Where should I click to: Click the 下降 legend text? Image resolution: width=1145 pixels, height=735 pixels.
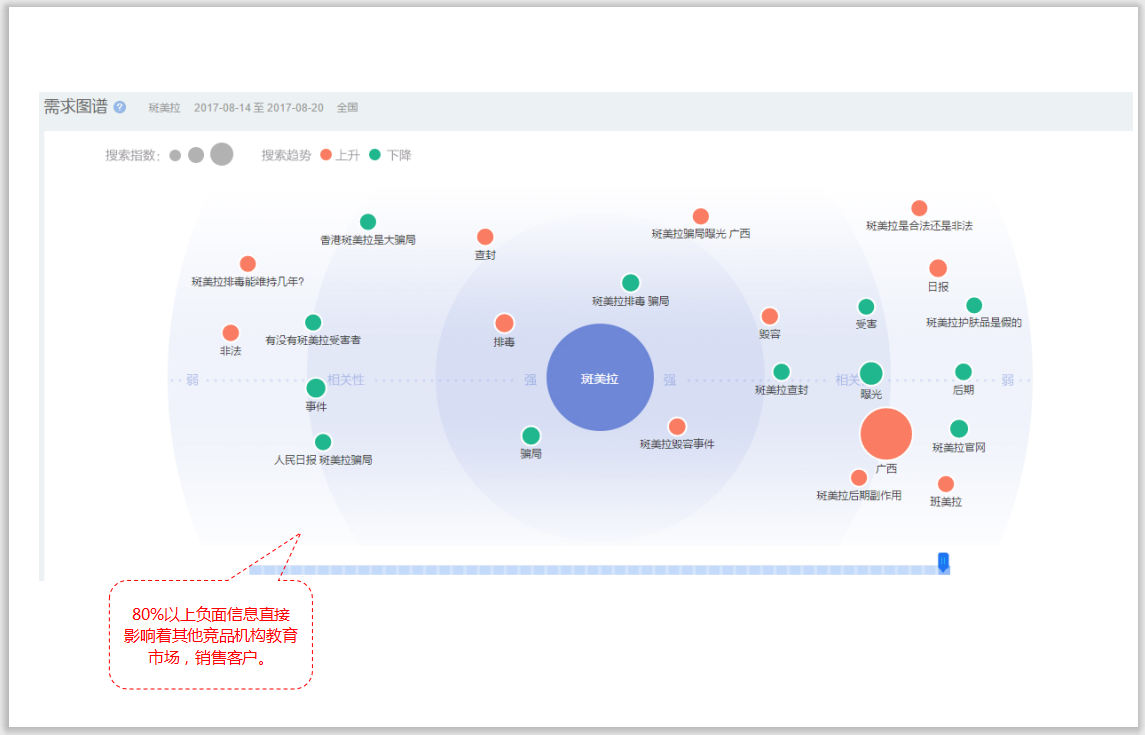399,155
